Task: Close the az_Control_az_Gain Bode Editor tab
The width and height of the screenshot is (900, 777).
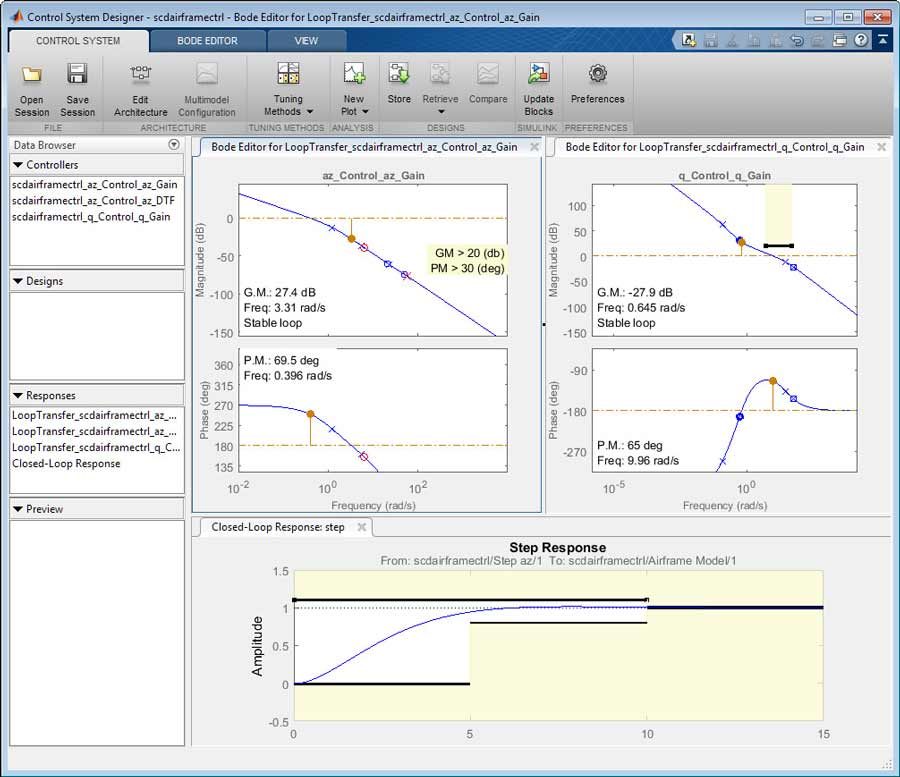Action: click(x=534, y=147)
